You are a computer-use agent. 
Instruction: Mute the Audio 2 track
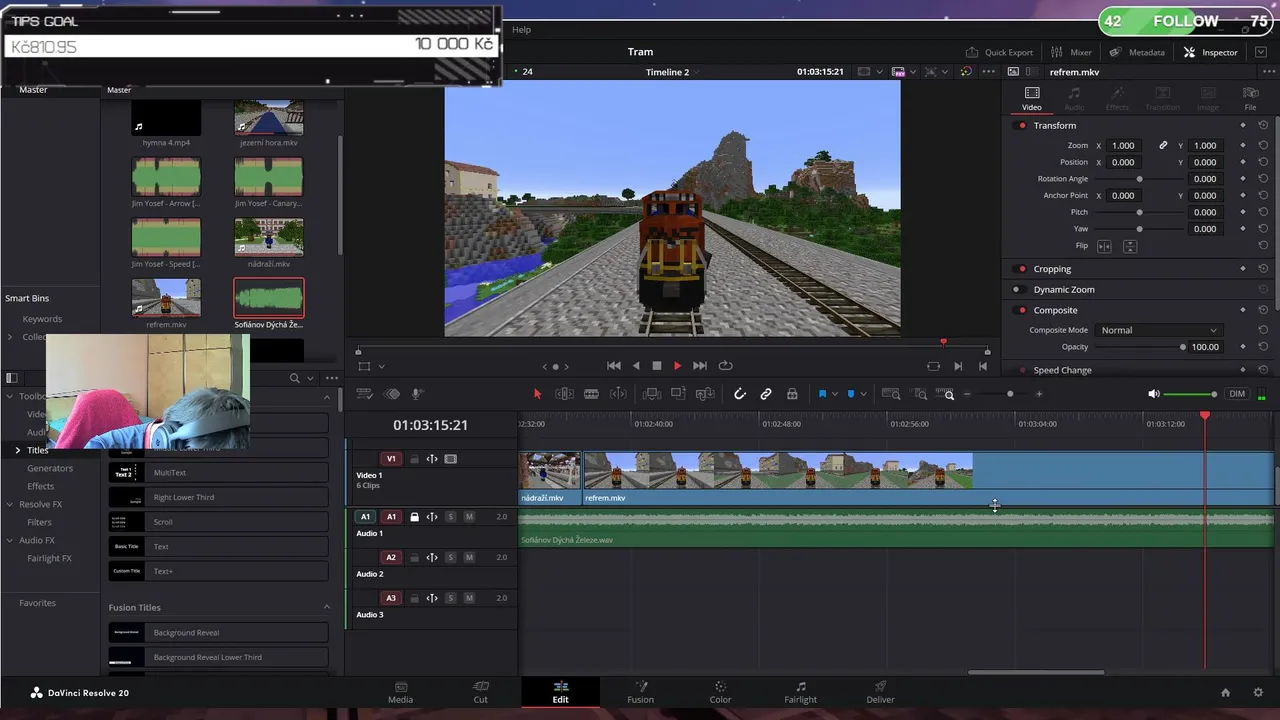point(469,558)
